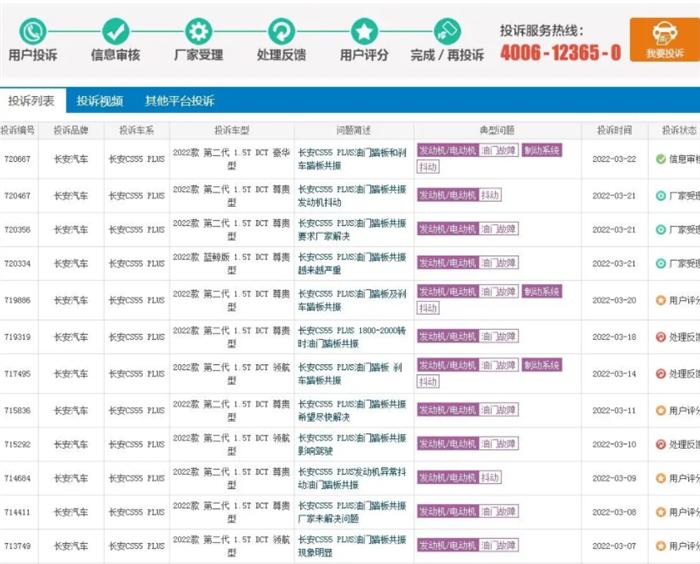Click date 2022-03-07 cell
The width and height of the screenshot is (700, 564).
pos(614,546)
